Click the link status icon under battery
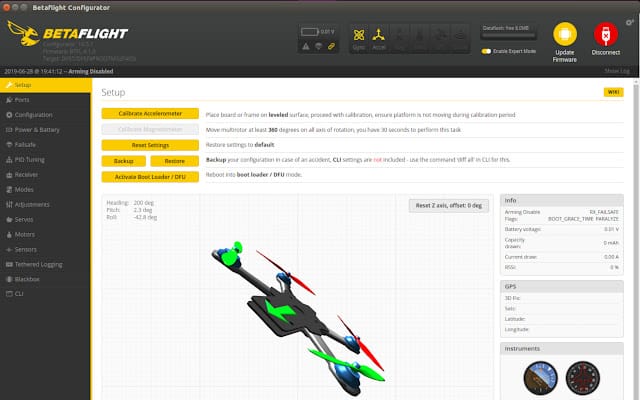The width and height of the screenshot is (640, 400). pos(331,47)
